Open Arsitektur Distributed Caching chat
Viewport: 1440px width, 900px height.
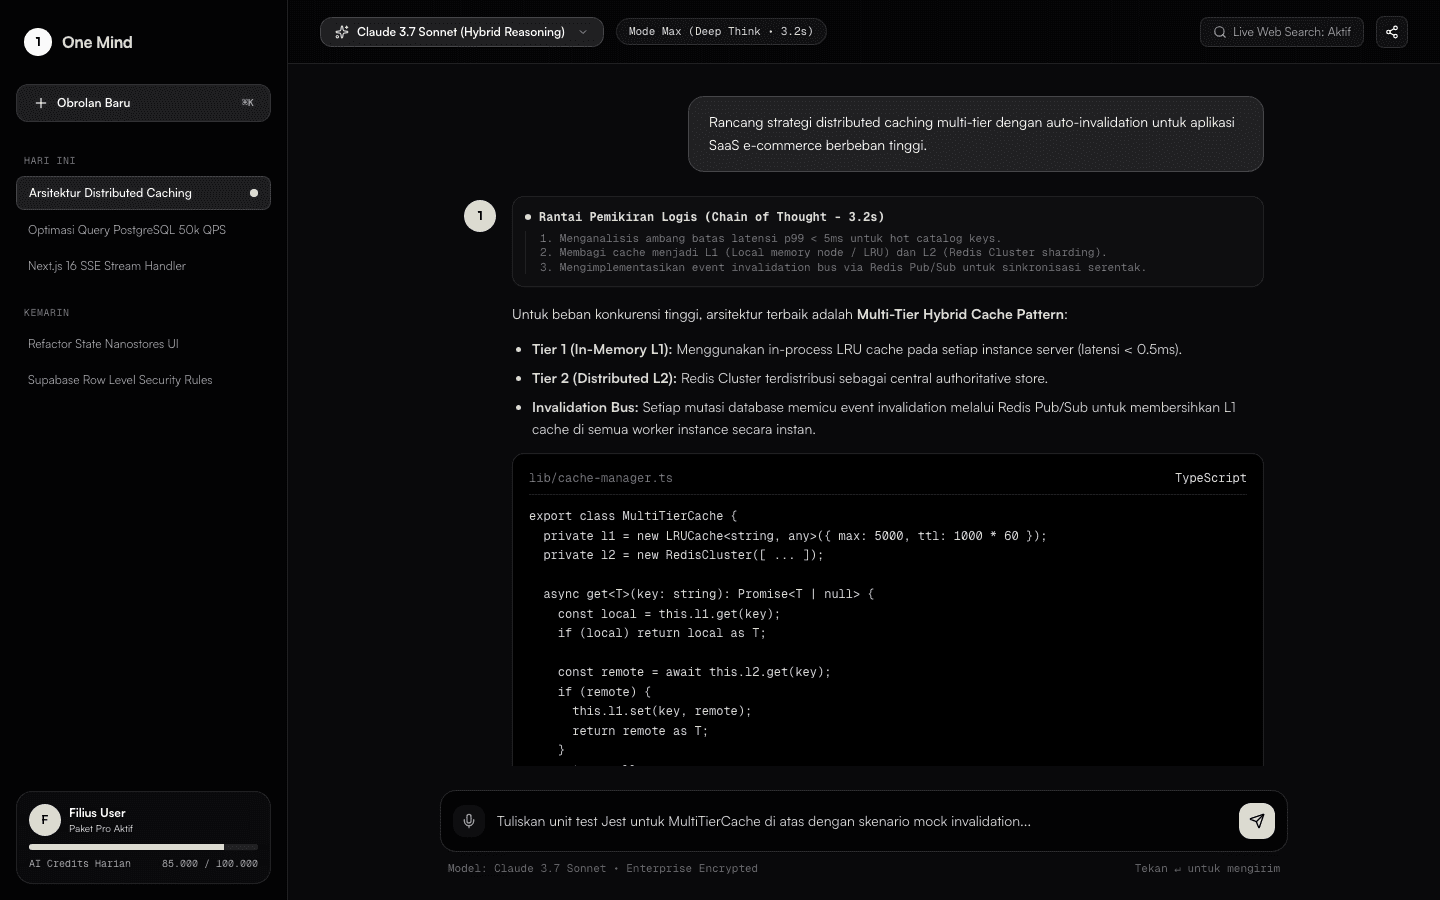[143, 193]
